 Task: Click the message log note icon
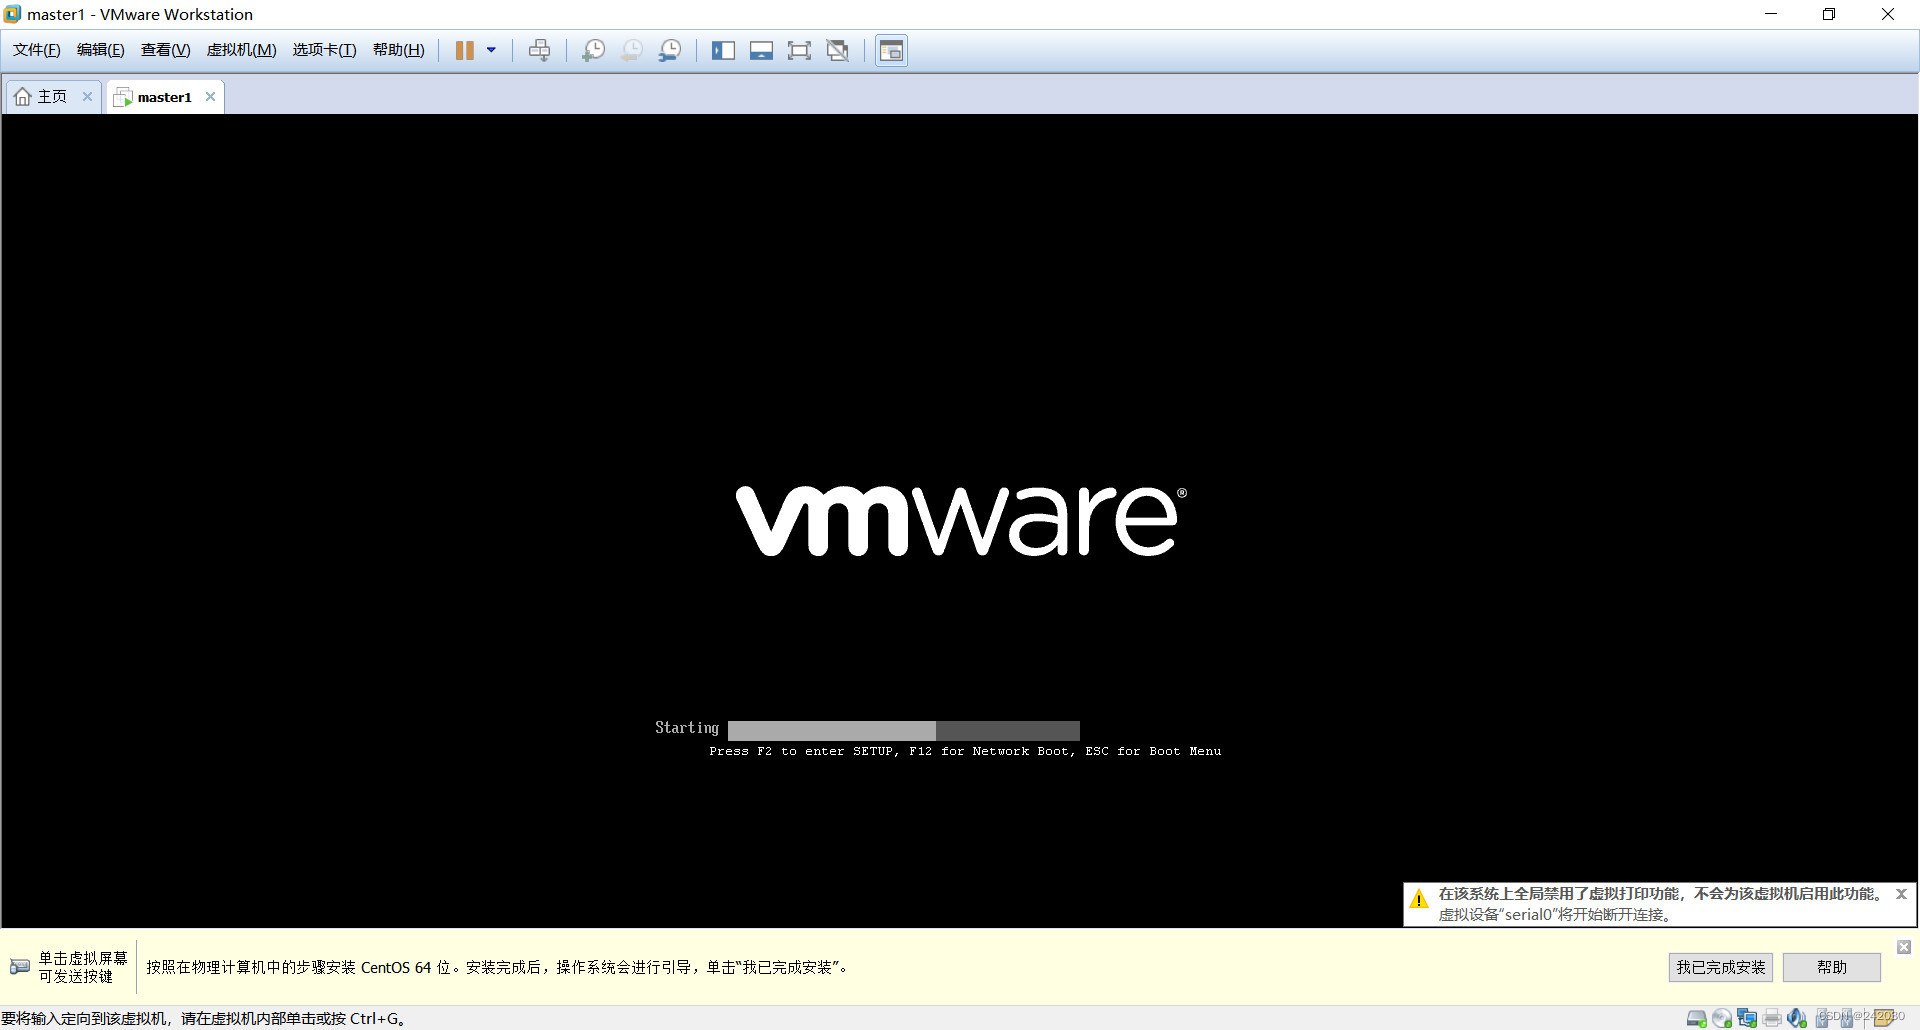coord(1885,1018)
